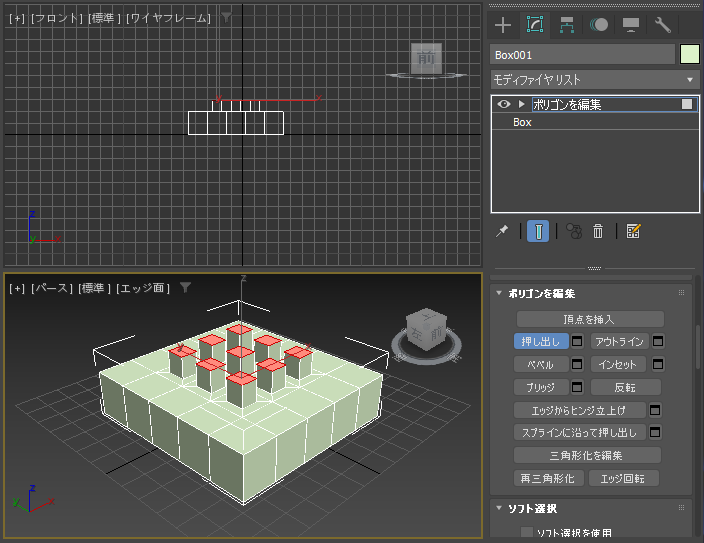The height and width of the screenshot is (543, 704).
Task: Open front viewport [標準] menu
Action: (104, 18)
